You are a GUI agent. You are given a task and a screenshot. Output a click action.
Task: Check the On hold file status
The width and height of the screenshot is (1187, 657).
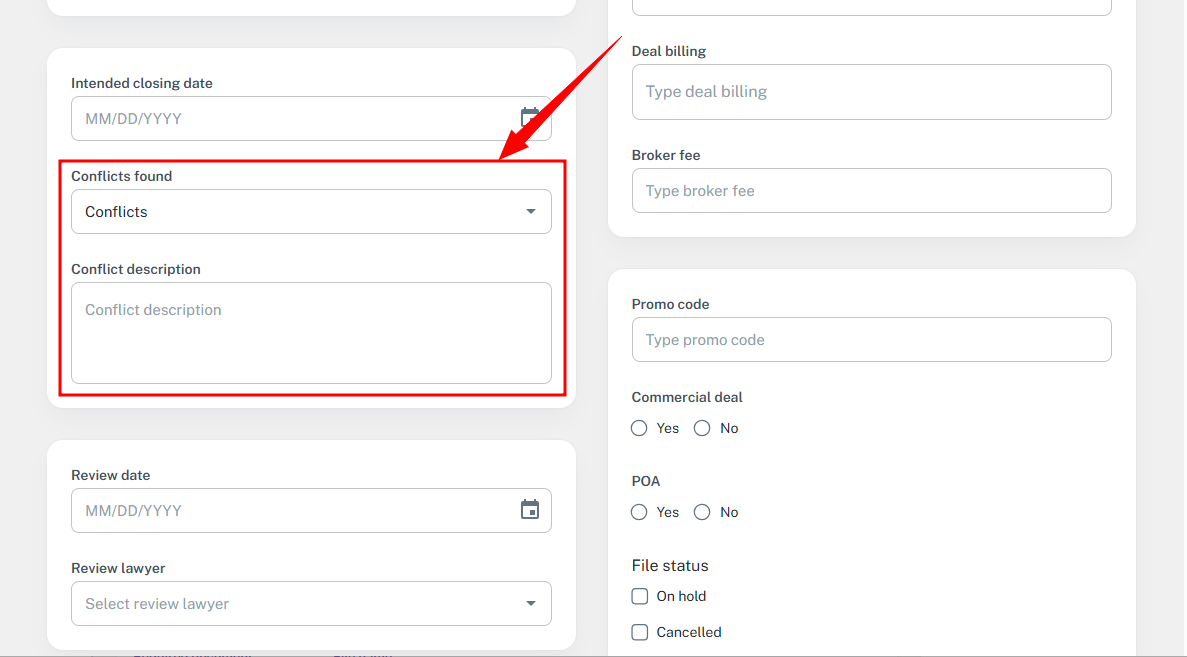point(640,596)
